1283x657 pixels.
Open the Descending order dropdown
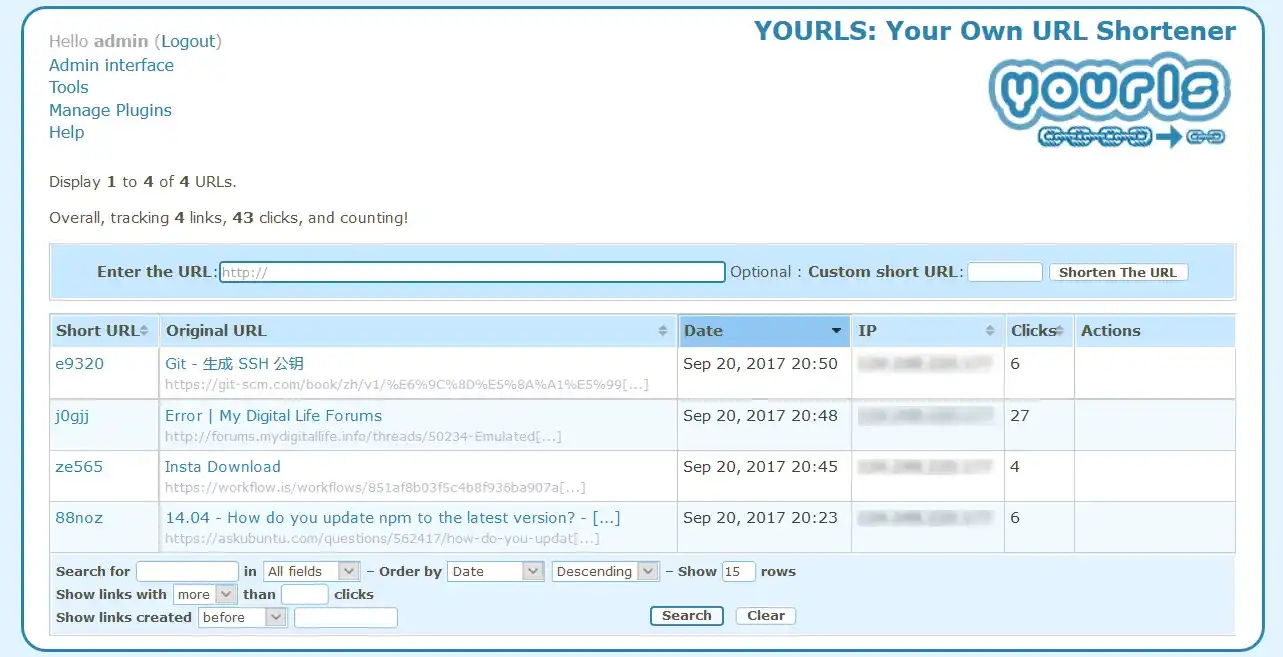(x=605, y=572)
